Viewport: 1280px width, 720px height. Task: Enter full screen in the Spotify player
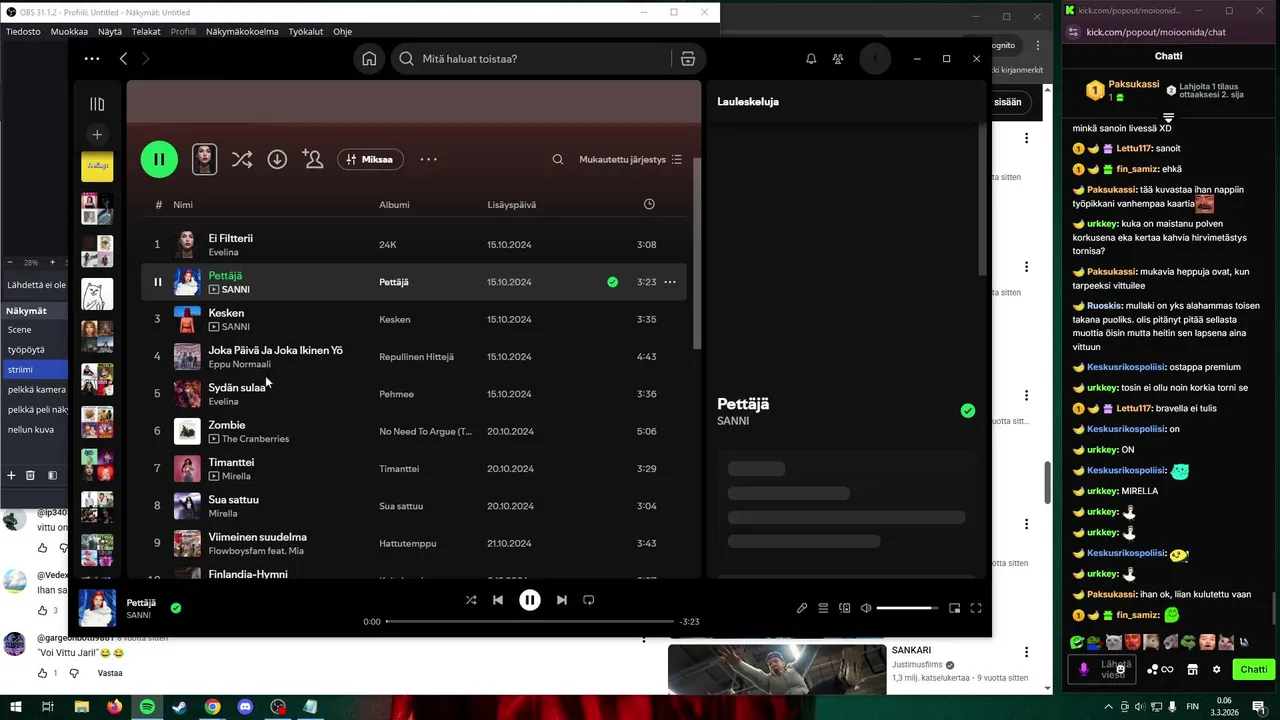(x=976, y=608)
